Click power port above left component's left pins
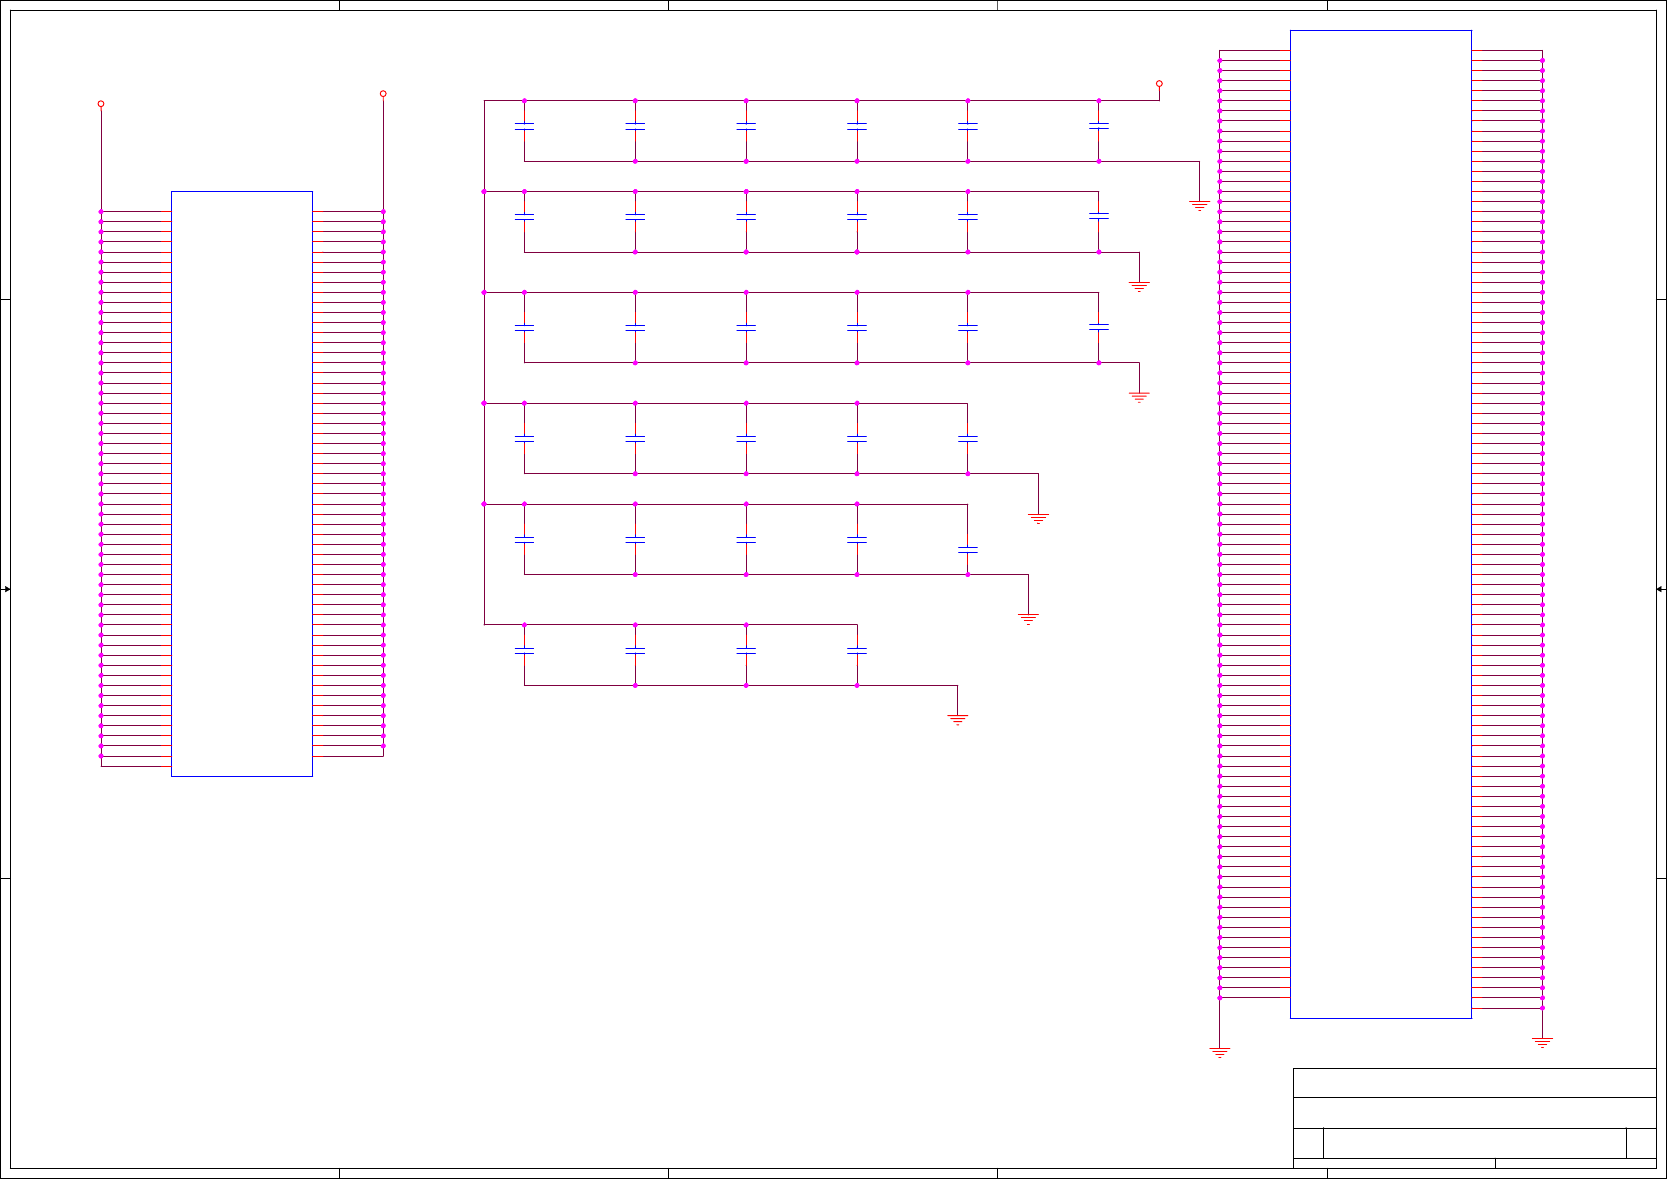The height and width of the screenshot is (1179, 1667). [x=101, y=104]
